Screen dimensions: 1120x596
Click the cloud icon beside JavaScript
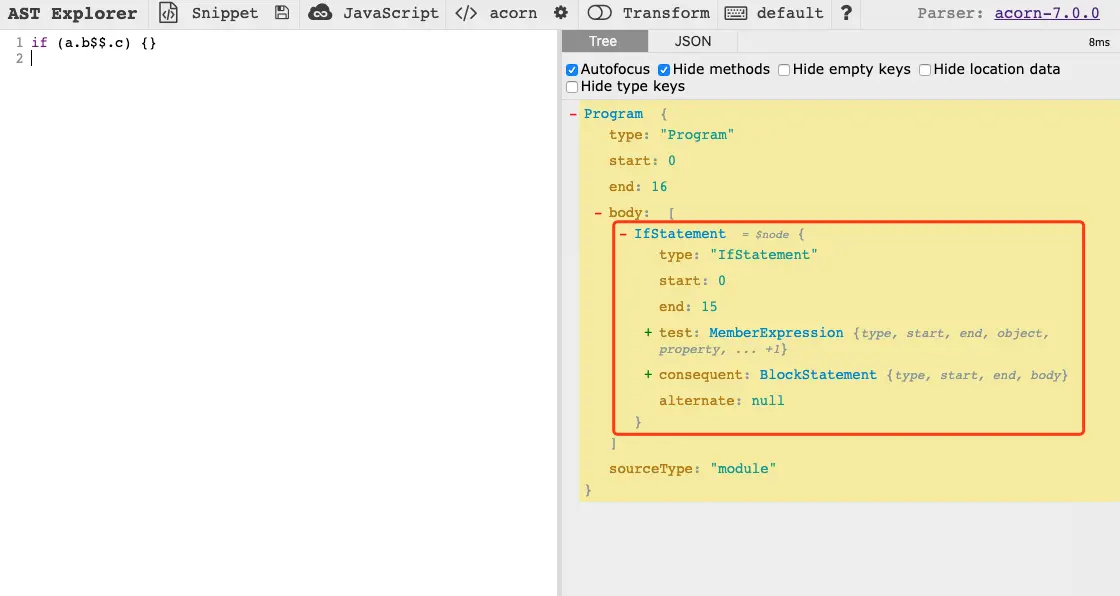(320, 13)
